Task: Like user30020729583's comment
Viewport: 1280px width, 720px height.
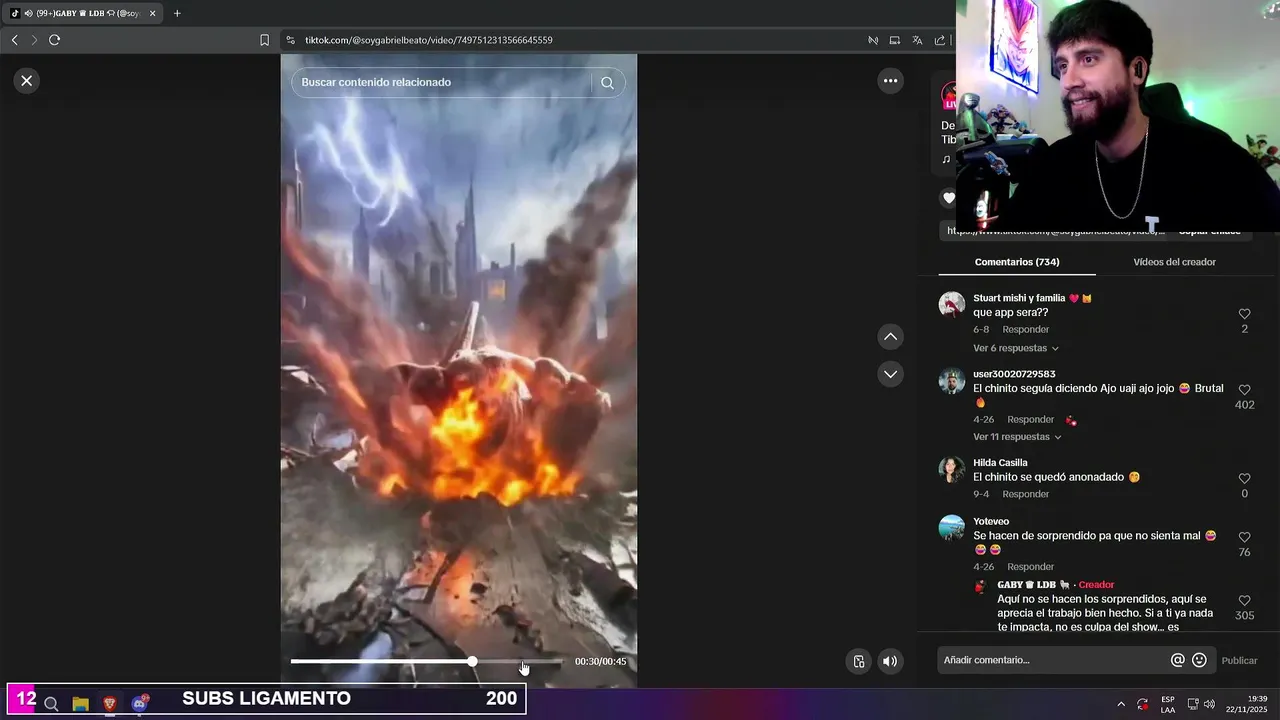Action: click(1244, 390)
